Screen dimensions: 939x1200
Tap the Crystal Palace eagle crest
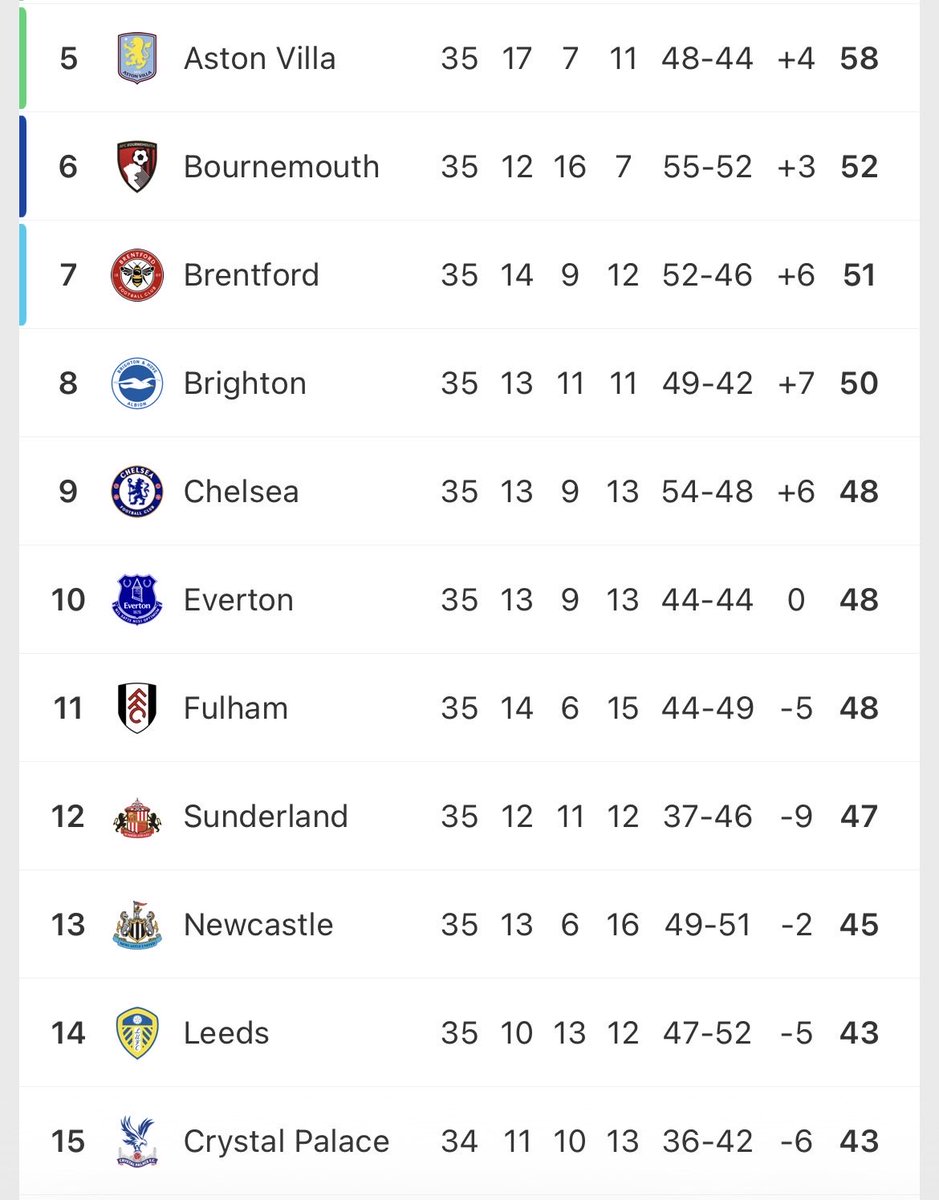pyautogui.click(x=137, y=1141)
